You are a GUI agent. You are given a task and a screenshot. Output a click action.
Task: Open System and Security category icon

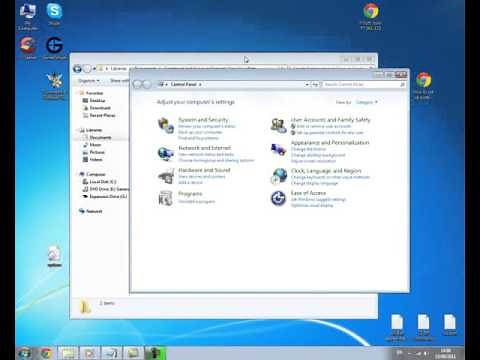(166, 126)
